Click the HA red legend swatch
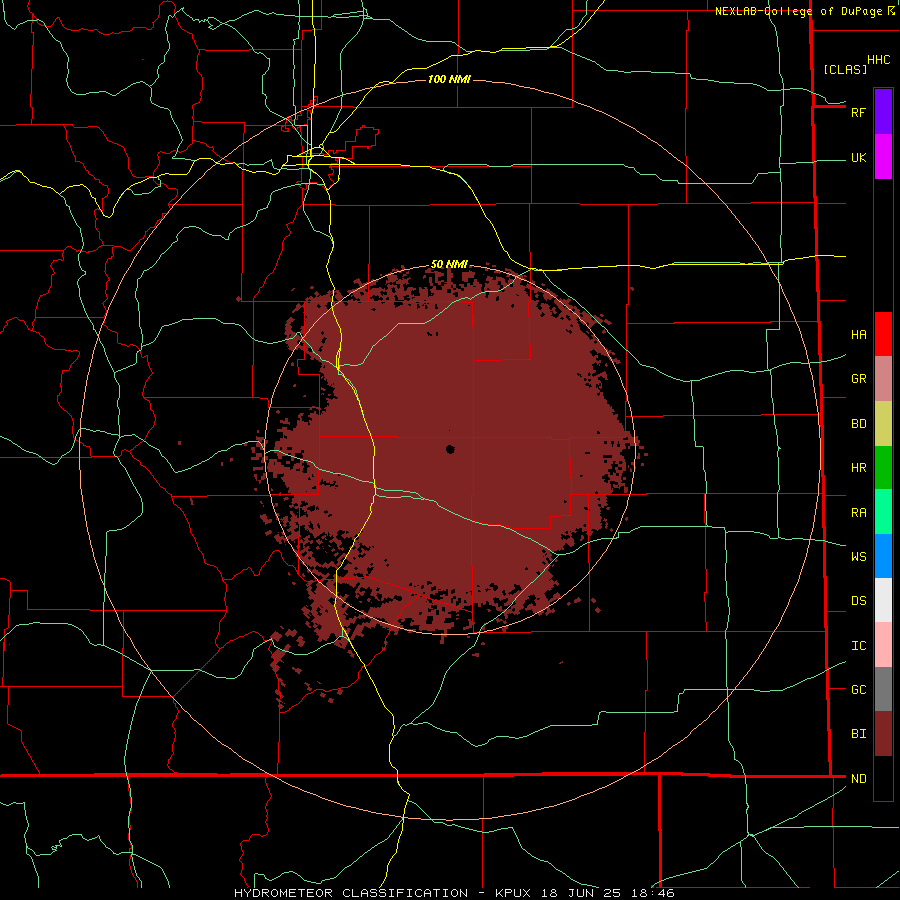The width and height of the screenshot is (900, 900). pyautogui.click(x=883, y=334)
